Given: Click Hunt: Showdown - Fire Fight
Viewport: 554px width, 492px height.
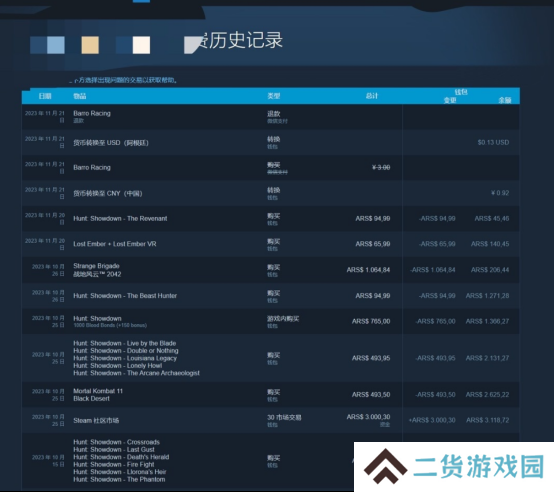Looking at the screenshot, I should click(114, 464).
